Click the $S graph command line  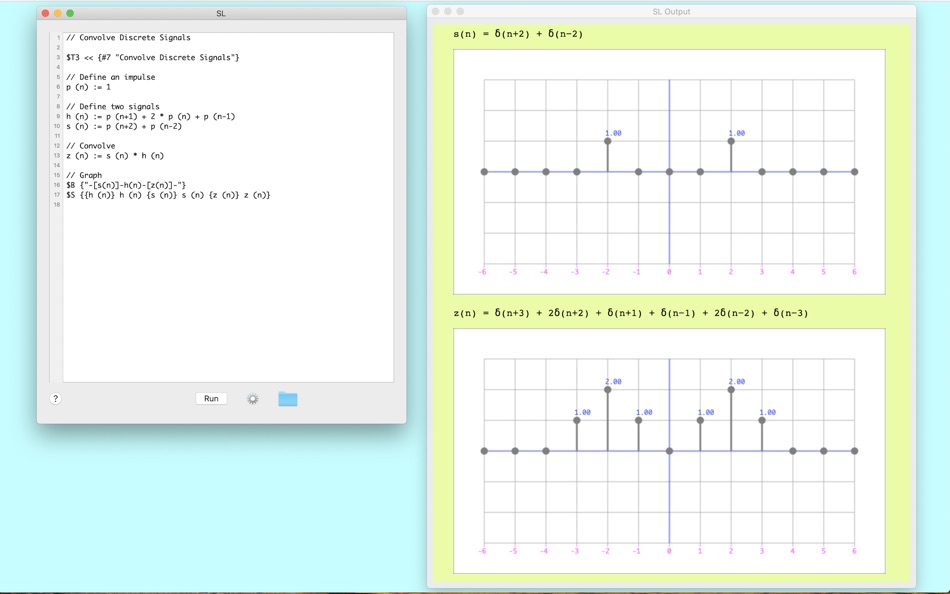[168, 195]
